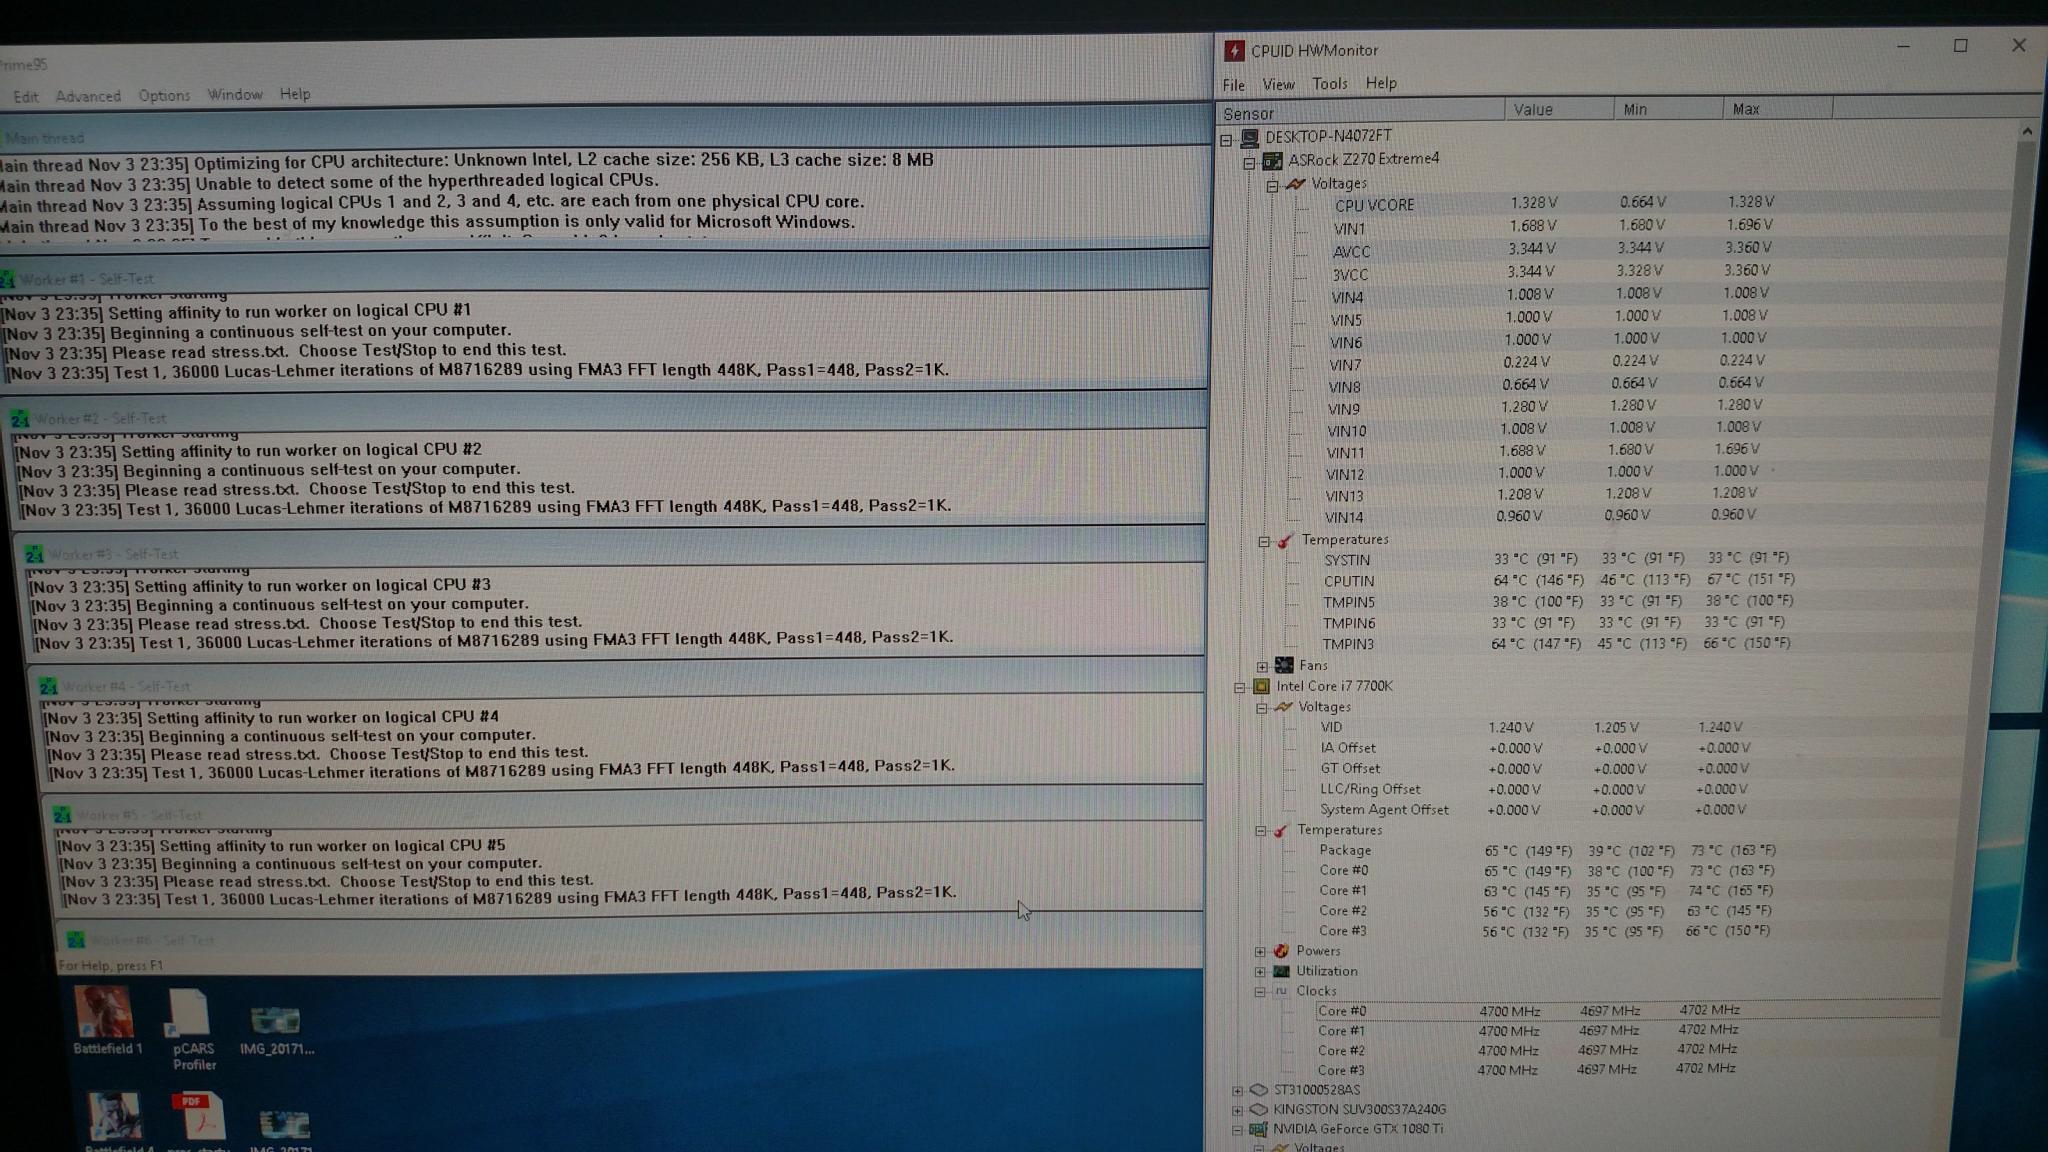Expand the Utilization section

point(1260,972)
